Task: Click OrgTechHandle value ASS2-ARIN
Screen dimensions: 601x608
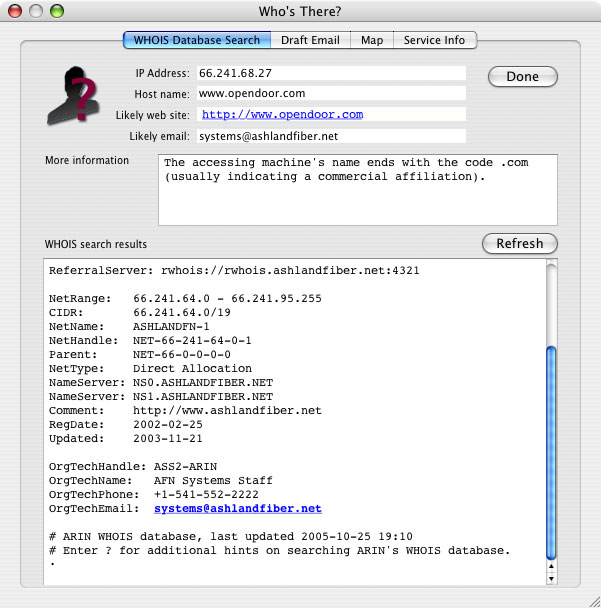Action: pyautogui.click(x=185, y=466)
